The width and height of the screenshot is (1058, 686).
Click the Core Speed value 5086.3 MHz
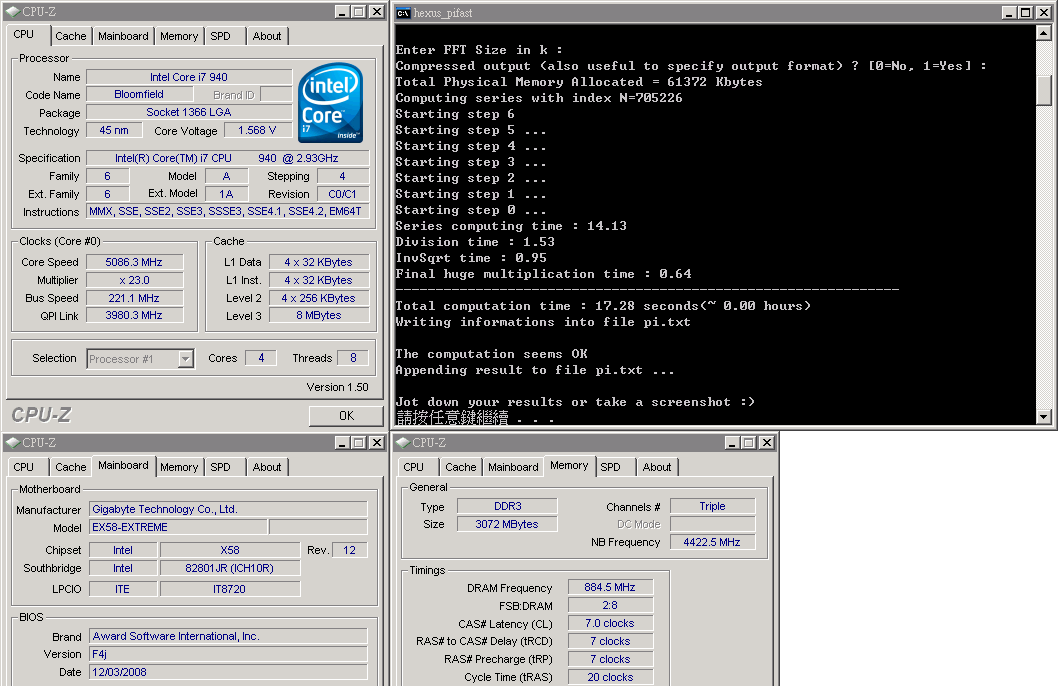(x=134, y=262)
